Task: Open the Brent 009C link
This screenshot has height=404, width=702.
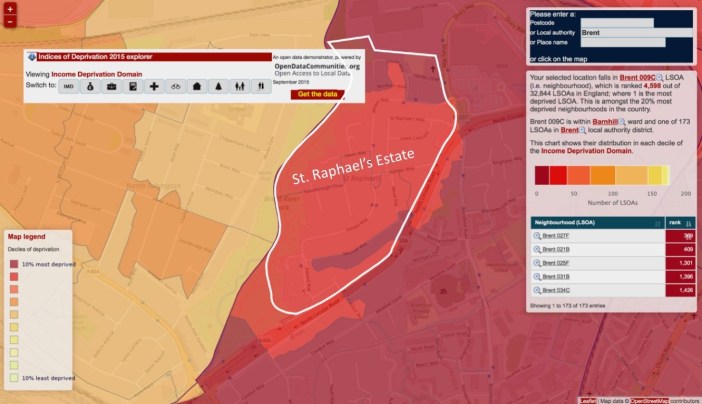Action: pos(636,77)
